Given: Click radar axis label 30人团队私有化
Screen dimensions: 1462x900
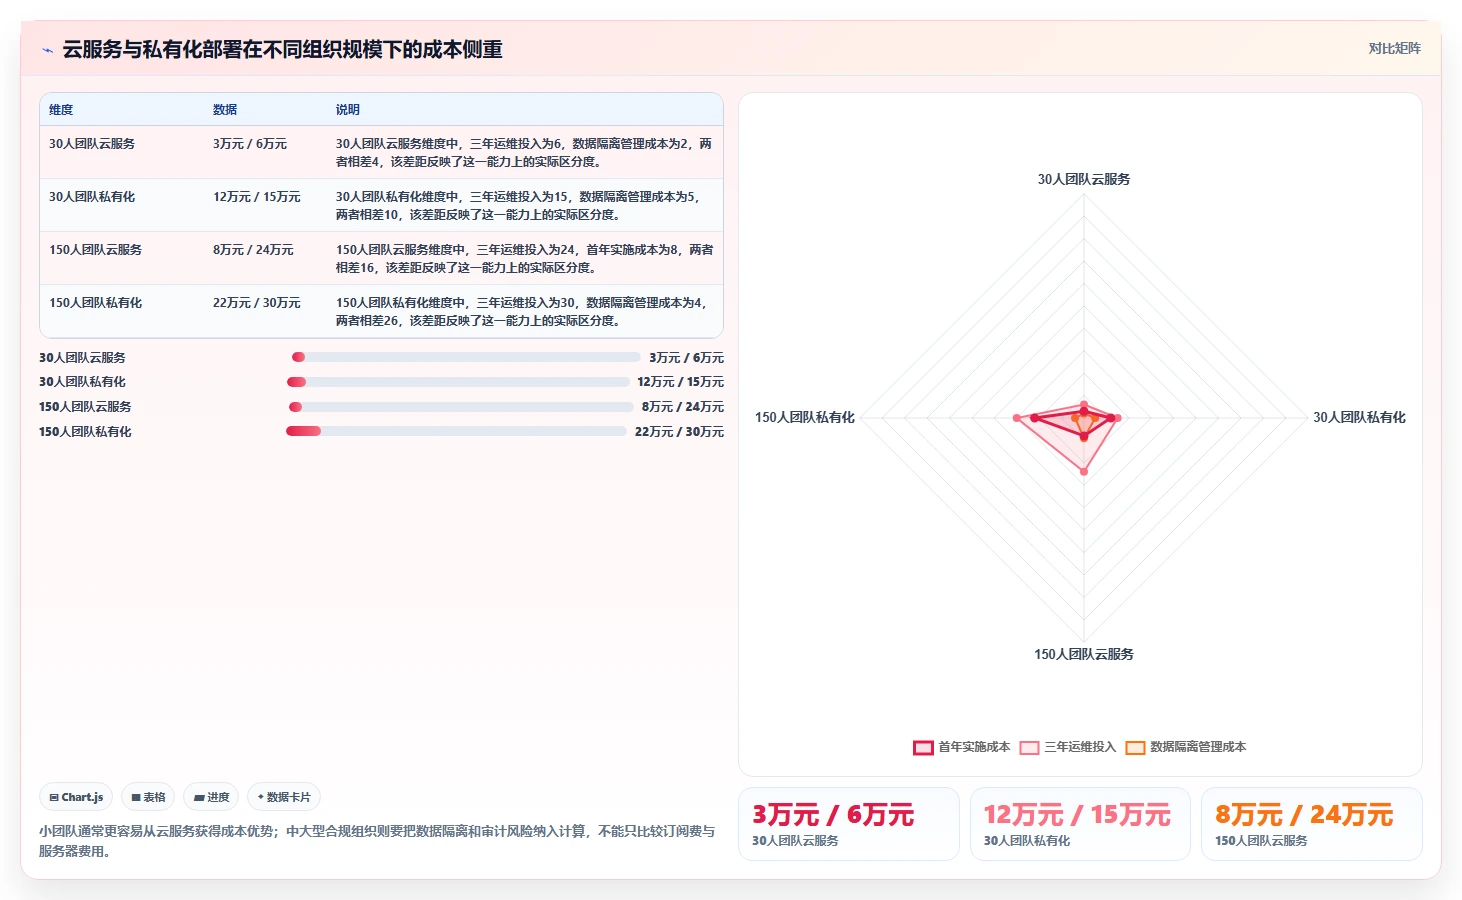Looking at the screenshot, I should 1359,418.
